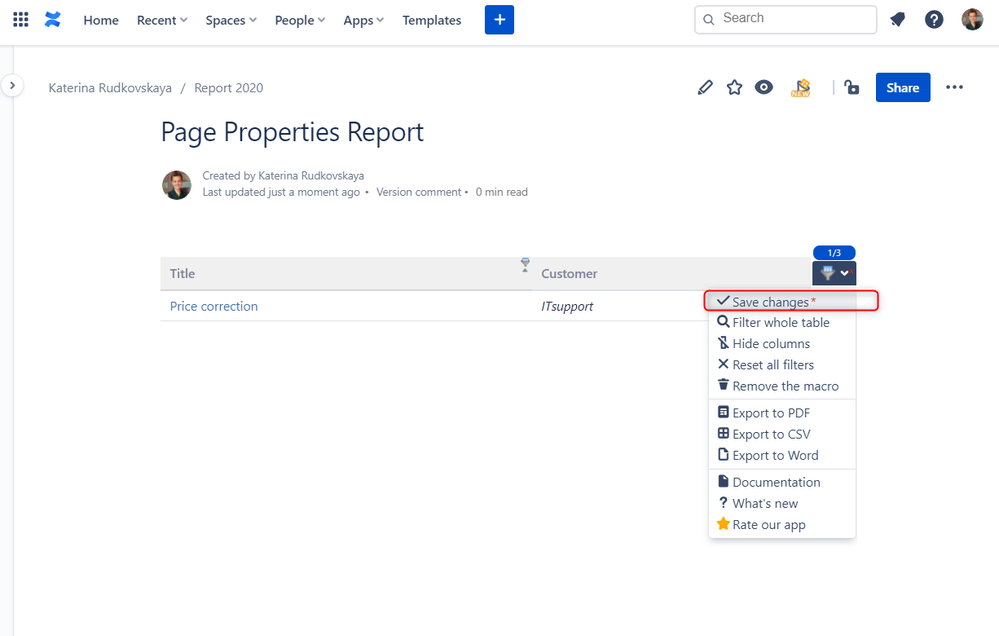The width and height of the screenshot is (999, 636).
Task: Open Price correction page link
Action: click(x=213, y=306)
